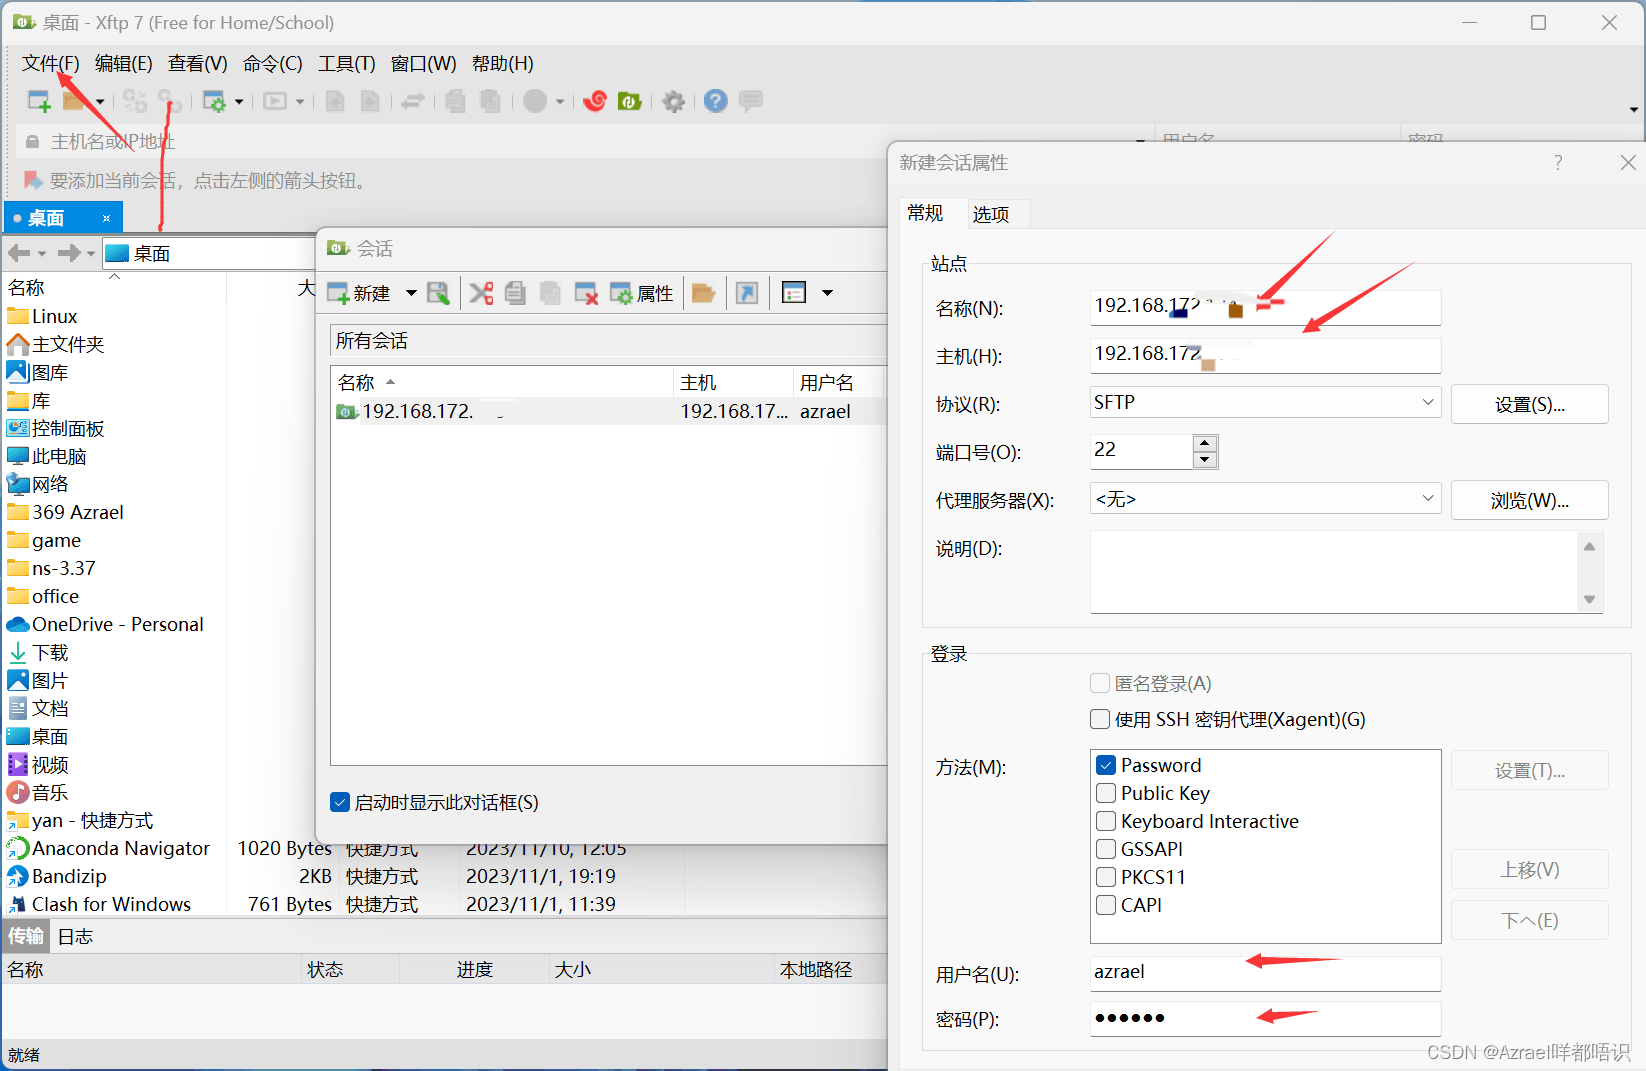Expand the gray circle icon dropdown arrow
Image resolution: width=1646 pixels, height=1071 pixels.
click(560, 101)
